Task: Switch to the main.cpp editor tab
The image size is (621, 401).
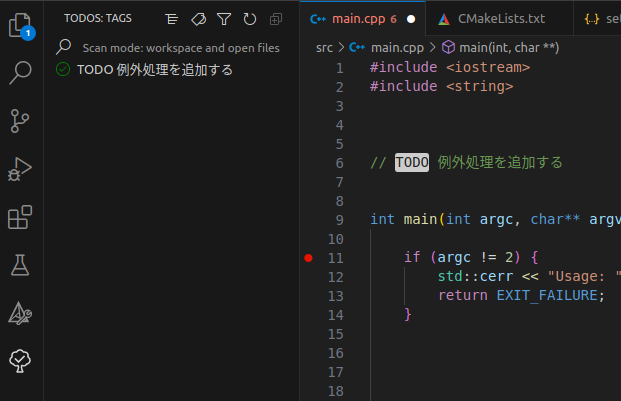Action: tap(362, 19)
